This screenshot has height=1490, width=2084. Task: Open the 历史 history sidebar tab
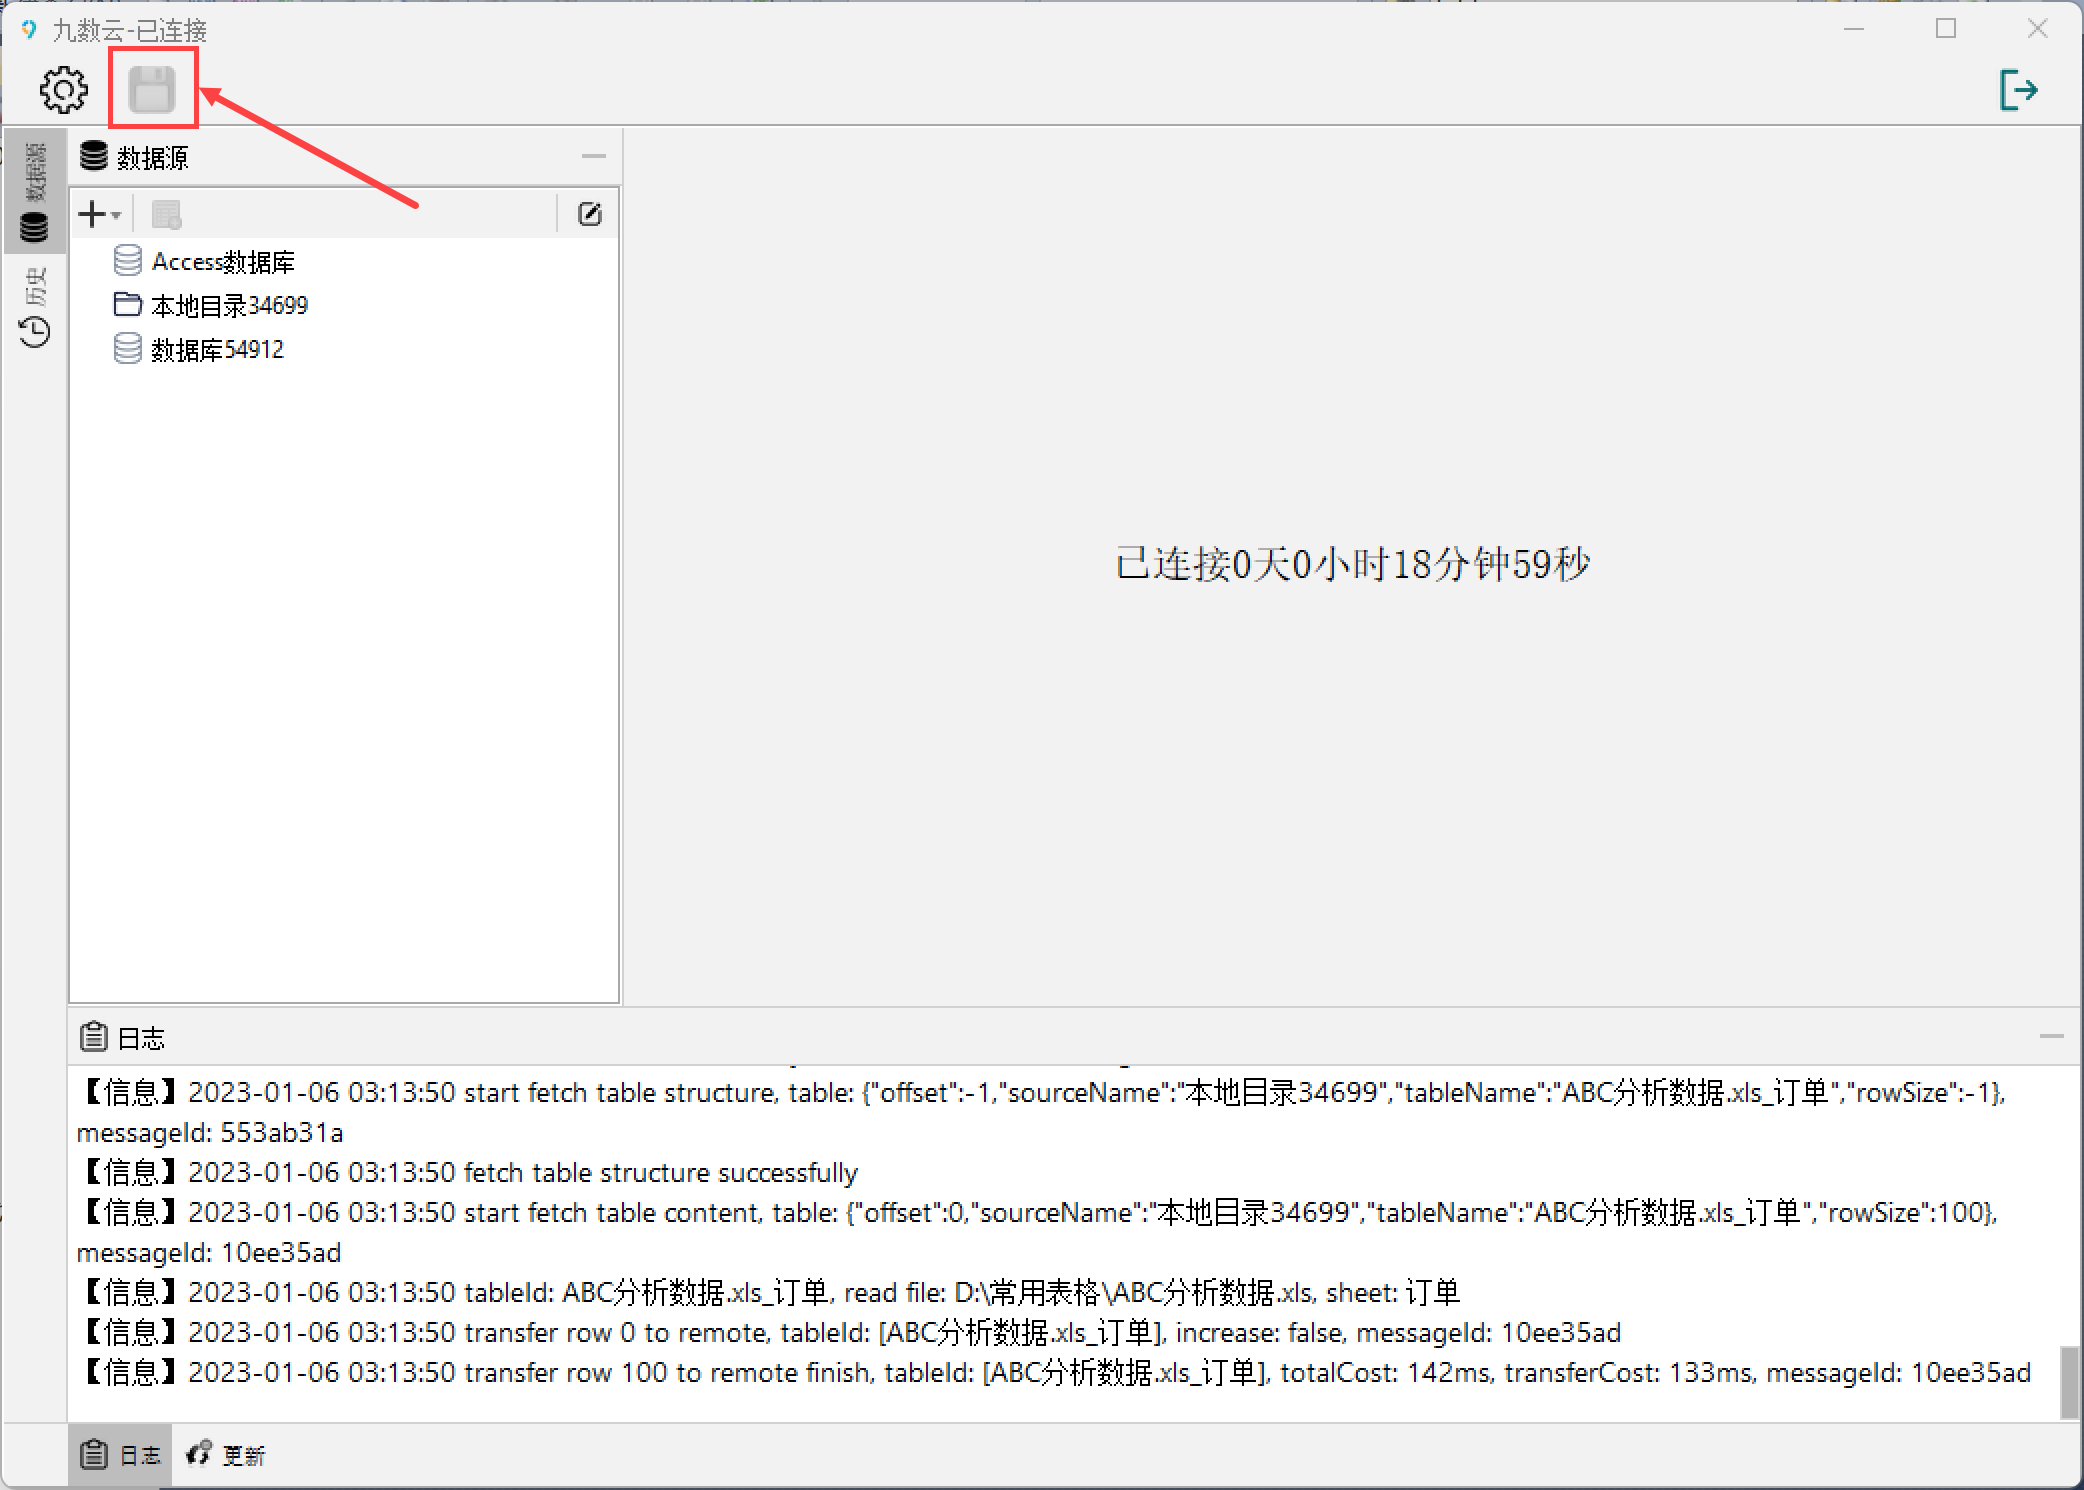34,305
